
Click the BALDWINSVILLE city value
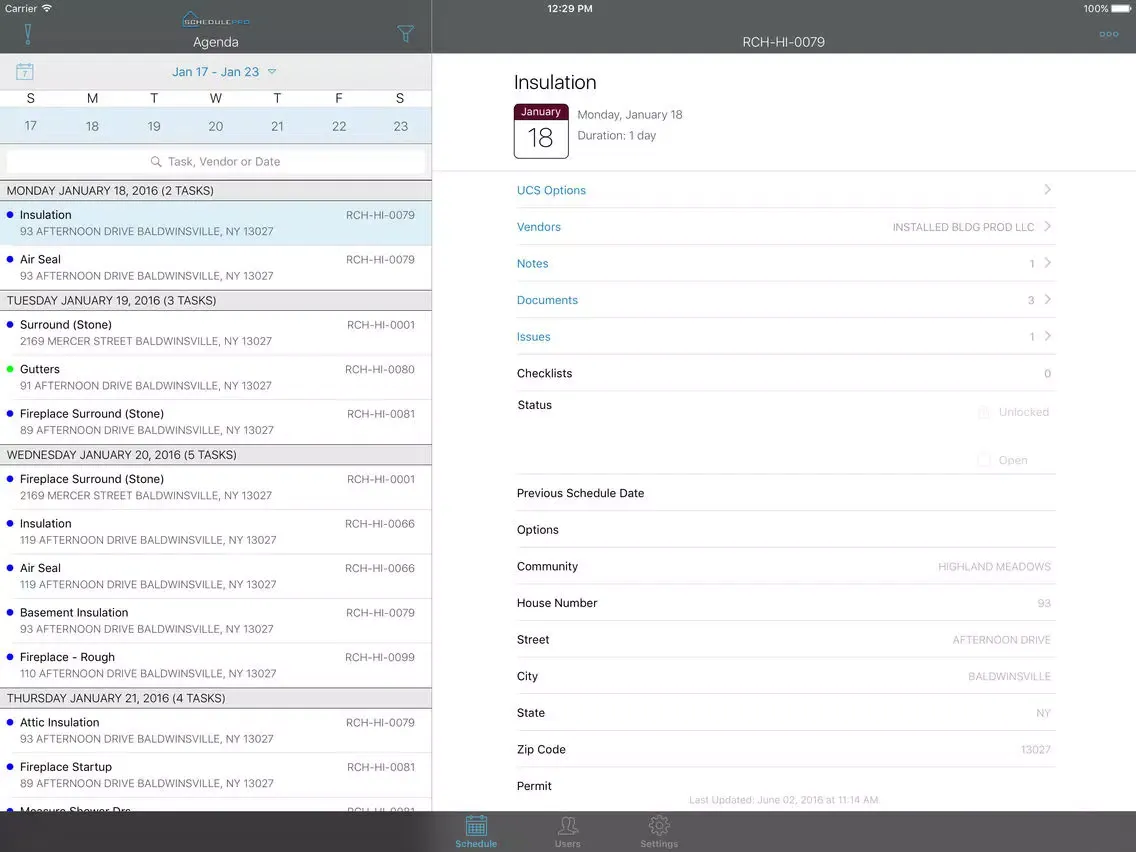tap(1009, 677)
